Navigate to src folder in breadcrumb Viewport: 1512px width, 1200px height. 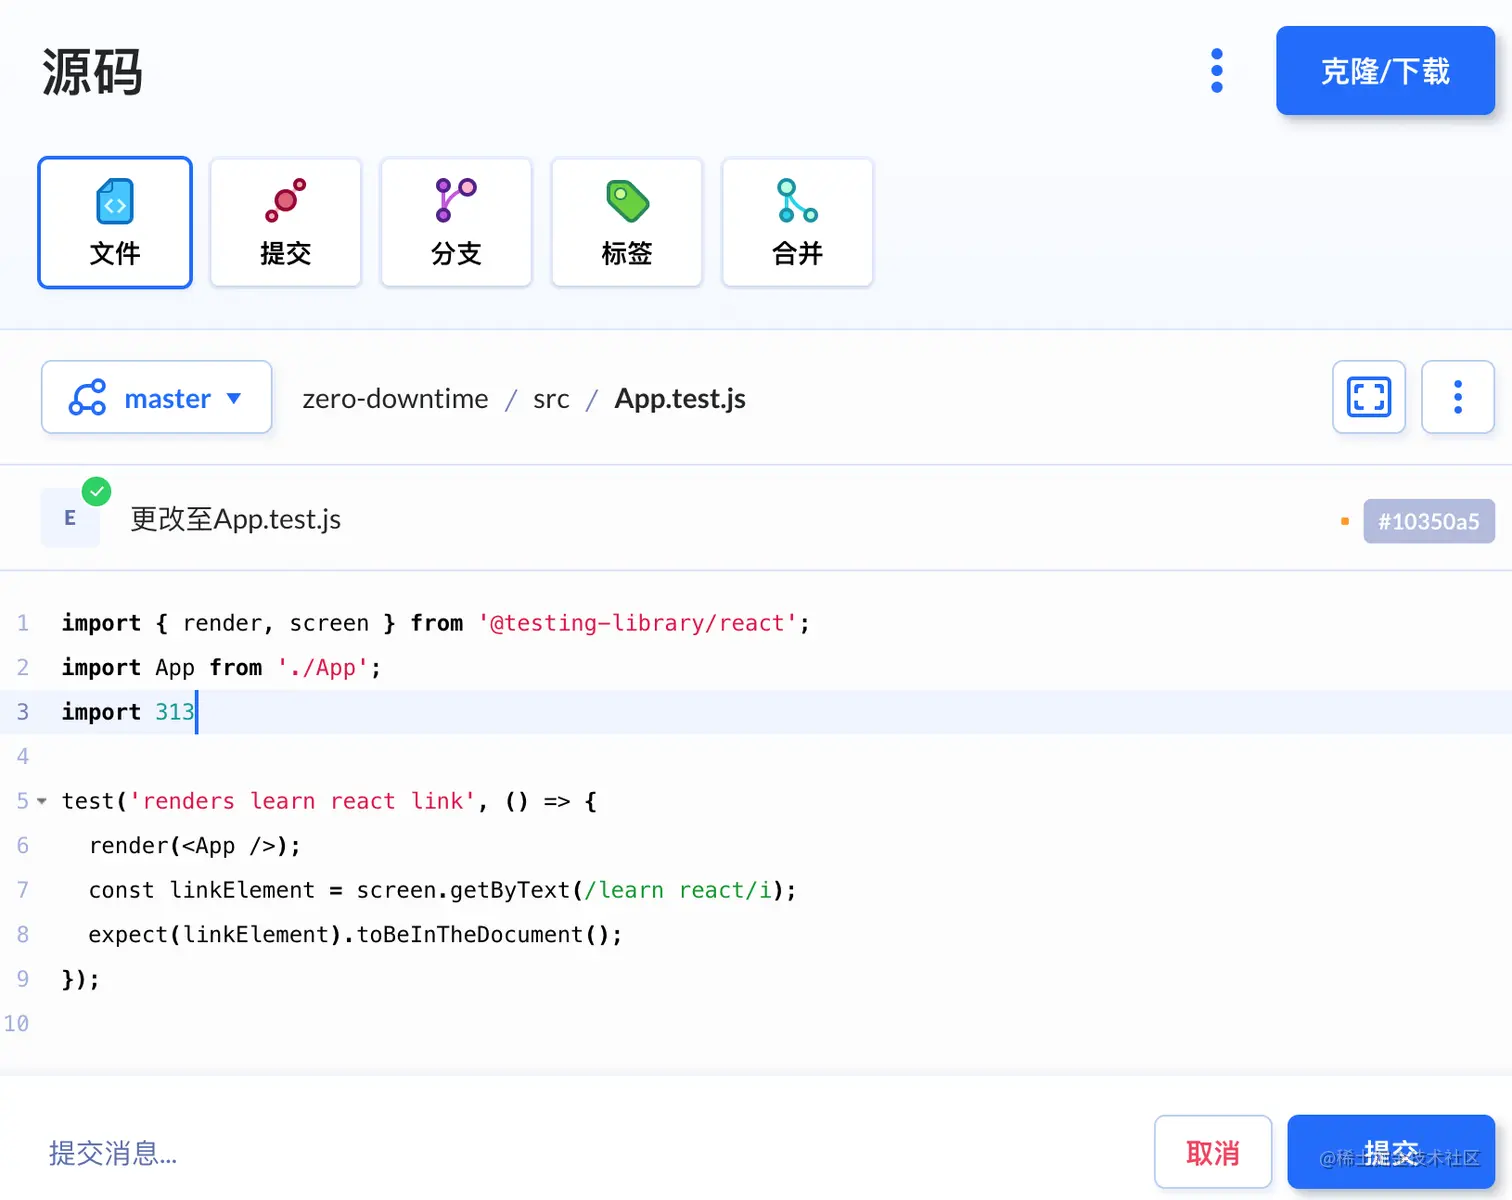551,399
